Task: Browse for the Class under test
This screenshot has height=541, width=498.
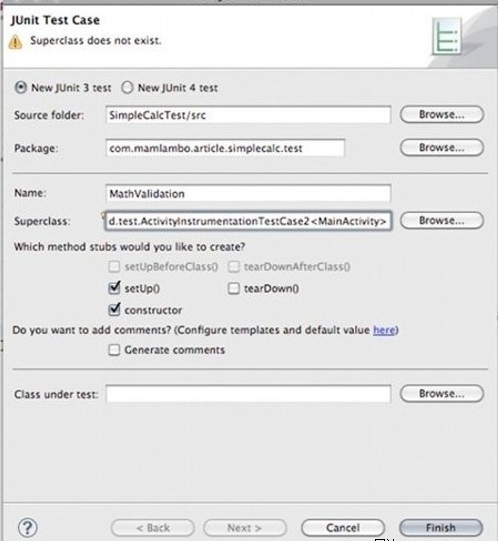Action: 442,394
